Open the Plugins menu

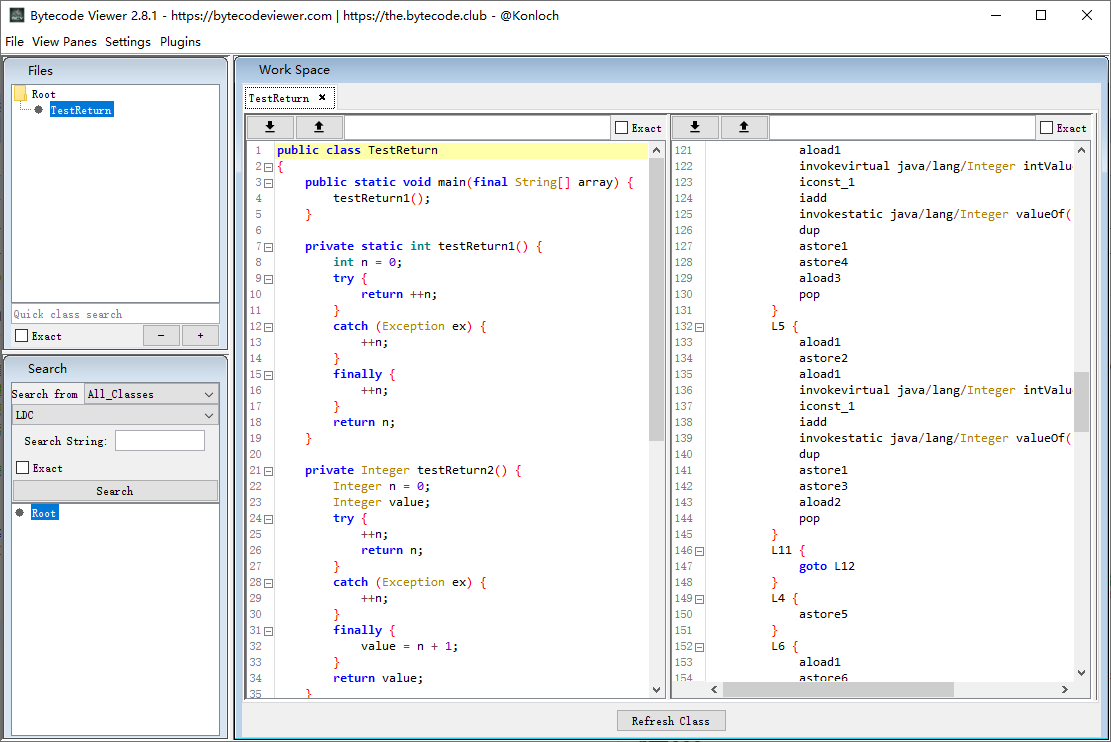(180, 42)
